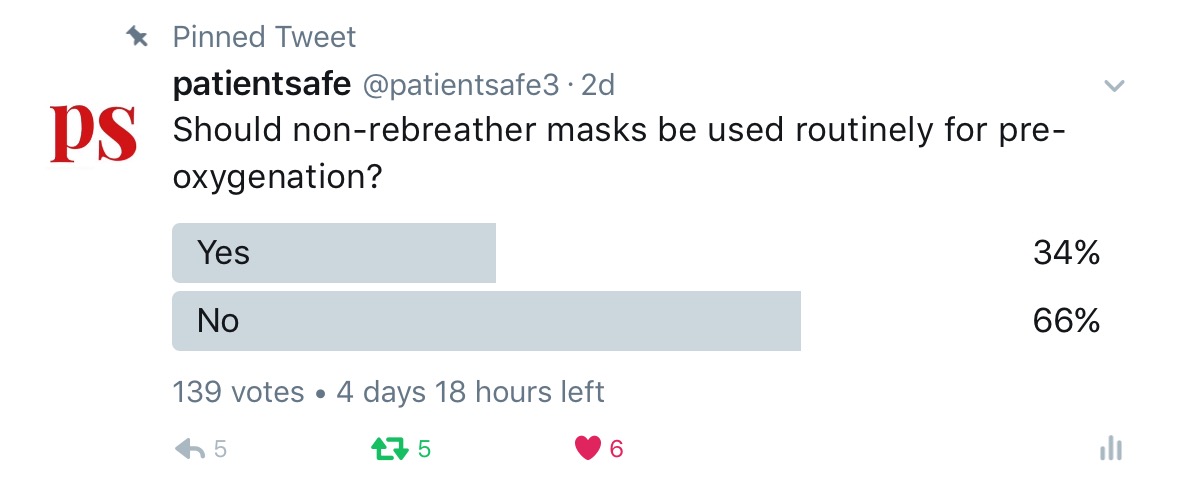
Task: Click the like count number 6
Action: coord(617,450)
